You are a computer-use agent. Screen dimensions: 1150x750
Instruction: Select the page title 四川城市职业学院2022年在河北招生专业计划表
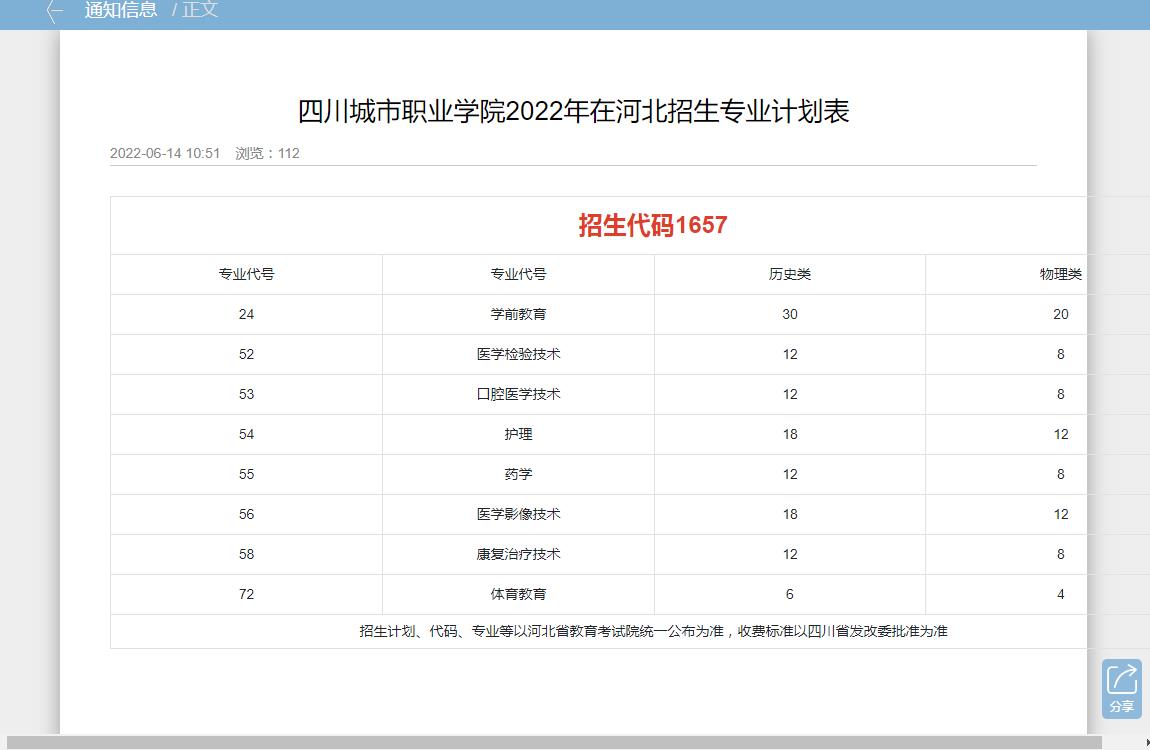point(574,111)
